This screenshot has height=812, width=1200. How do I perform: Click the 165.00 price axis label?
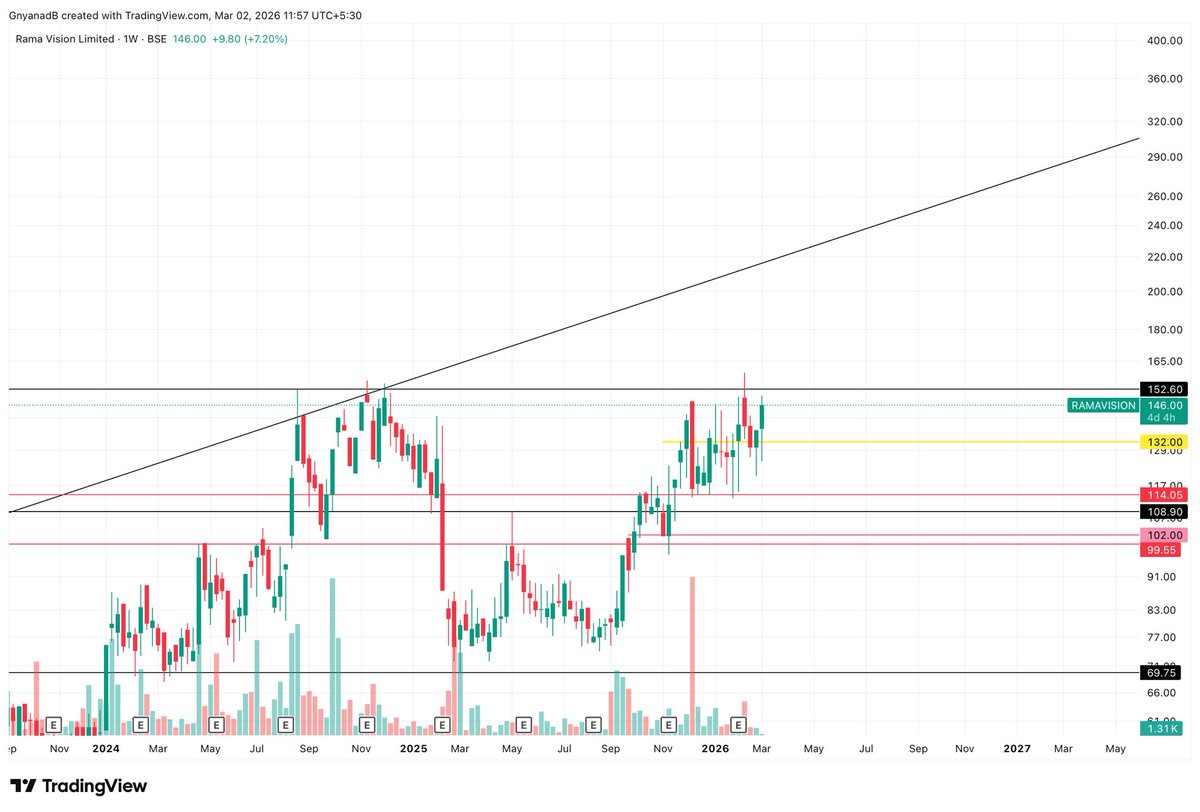1164,361
